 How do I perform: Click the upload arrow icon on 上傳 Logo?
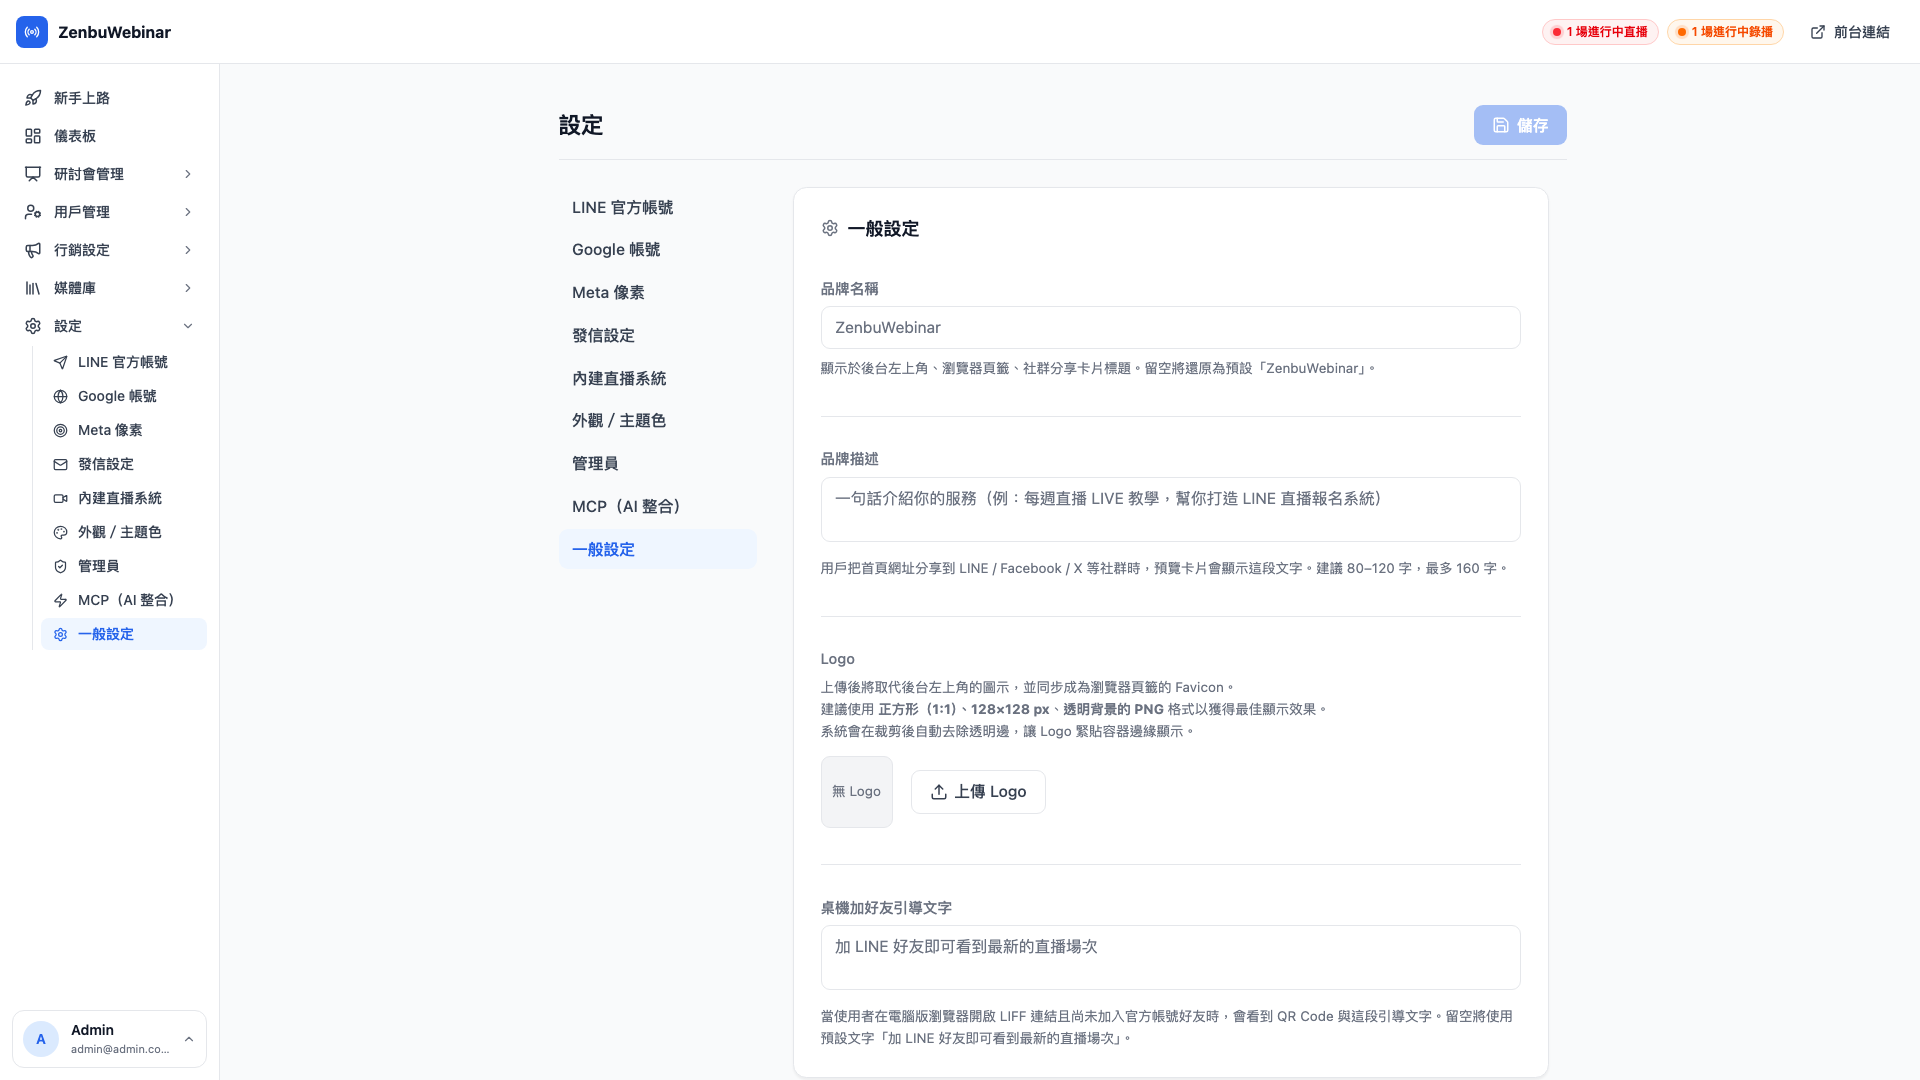[939, 792]
